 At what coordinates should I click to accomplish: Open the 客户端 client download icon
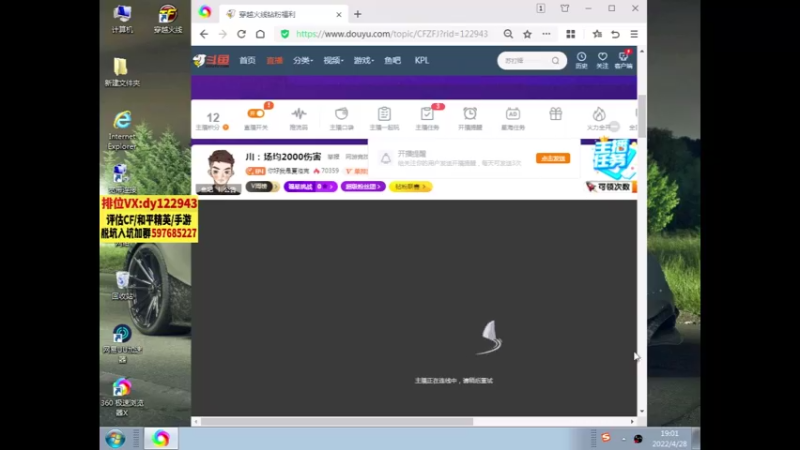tap(623, 60)
